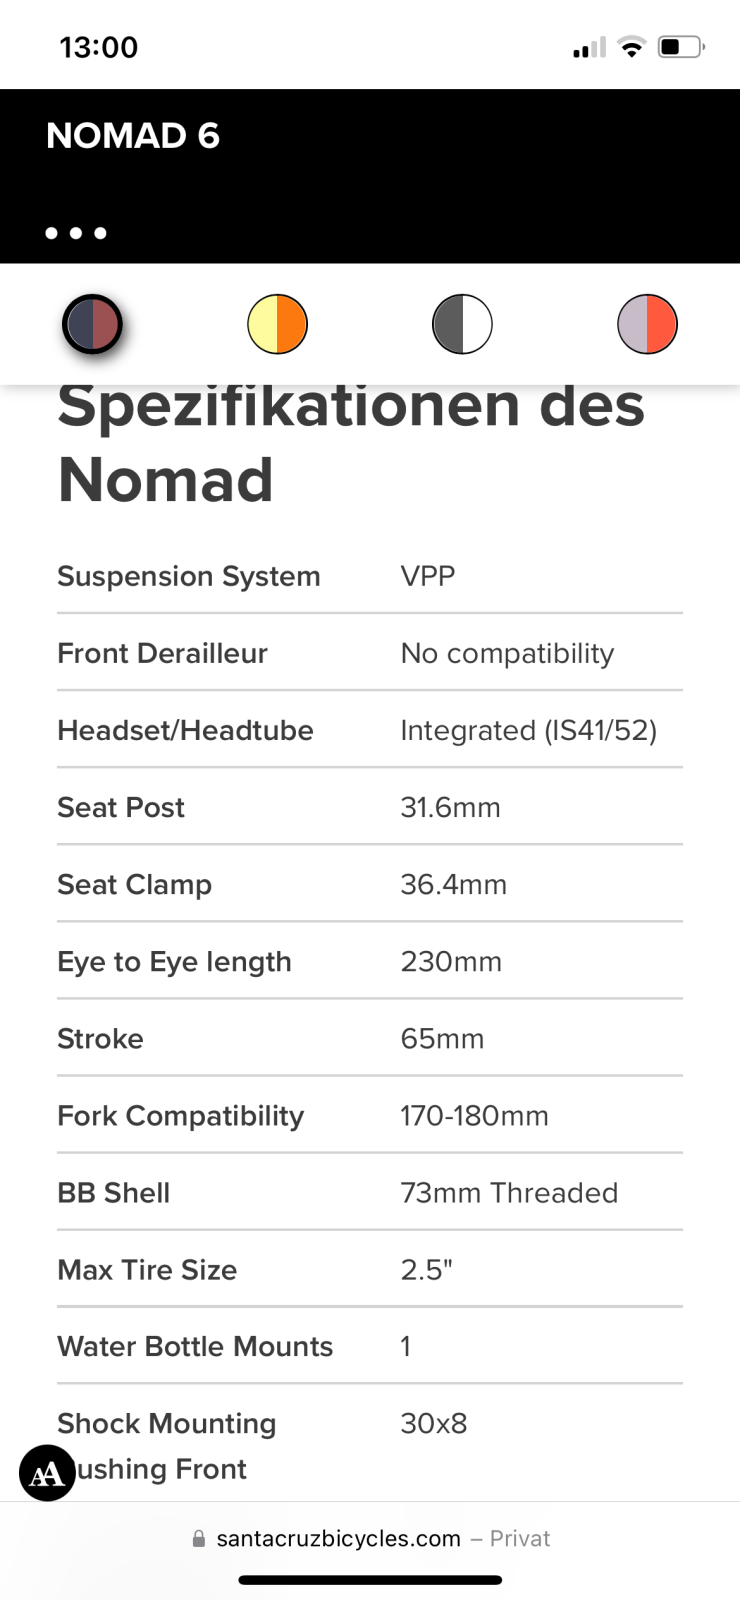The width and height of the screenshot is (740, 1600).
Task: Tap the battery indicator icon
Action: click(x=681, y=47)
